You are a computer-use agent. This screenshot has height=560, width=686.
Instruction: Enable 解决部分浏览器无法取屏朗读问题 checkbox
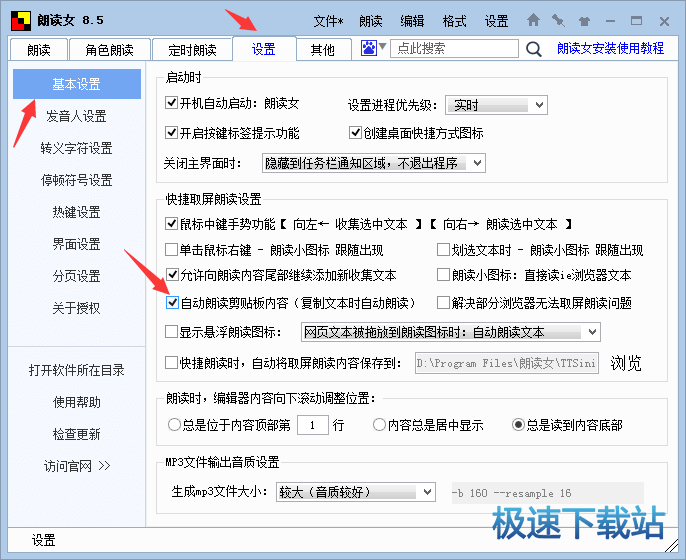[x=444, y=303]
